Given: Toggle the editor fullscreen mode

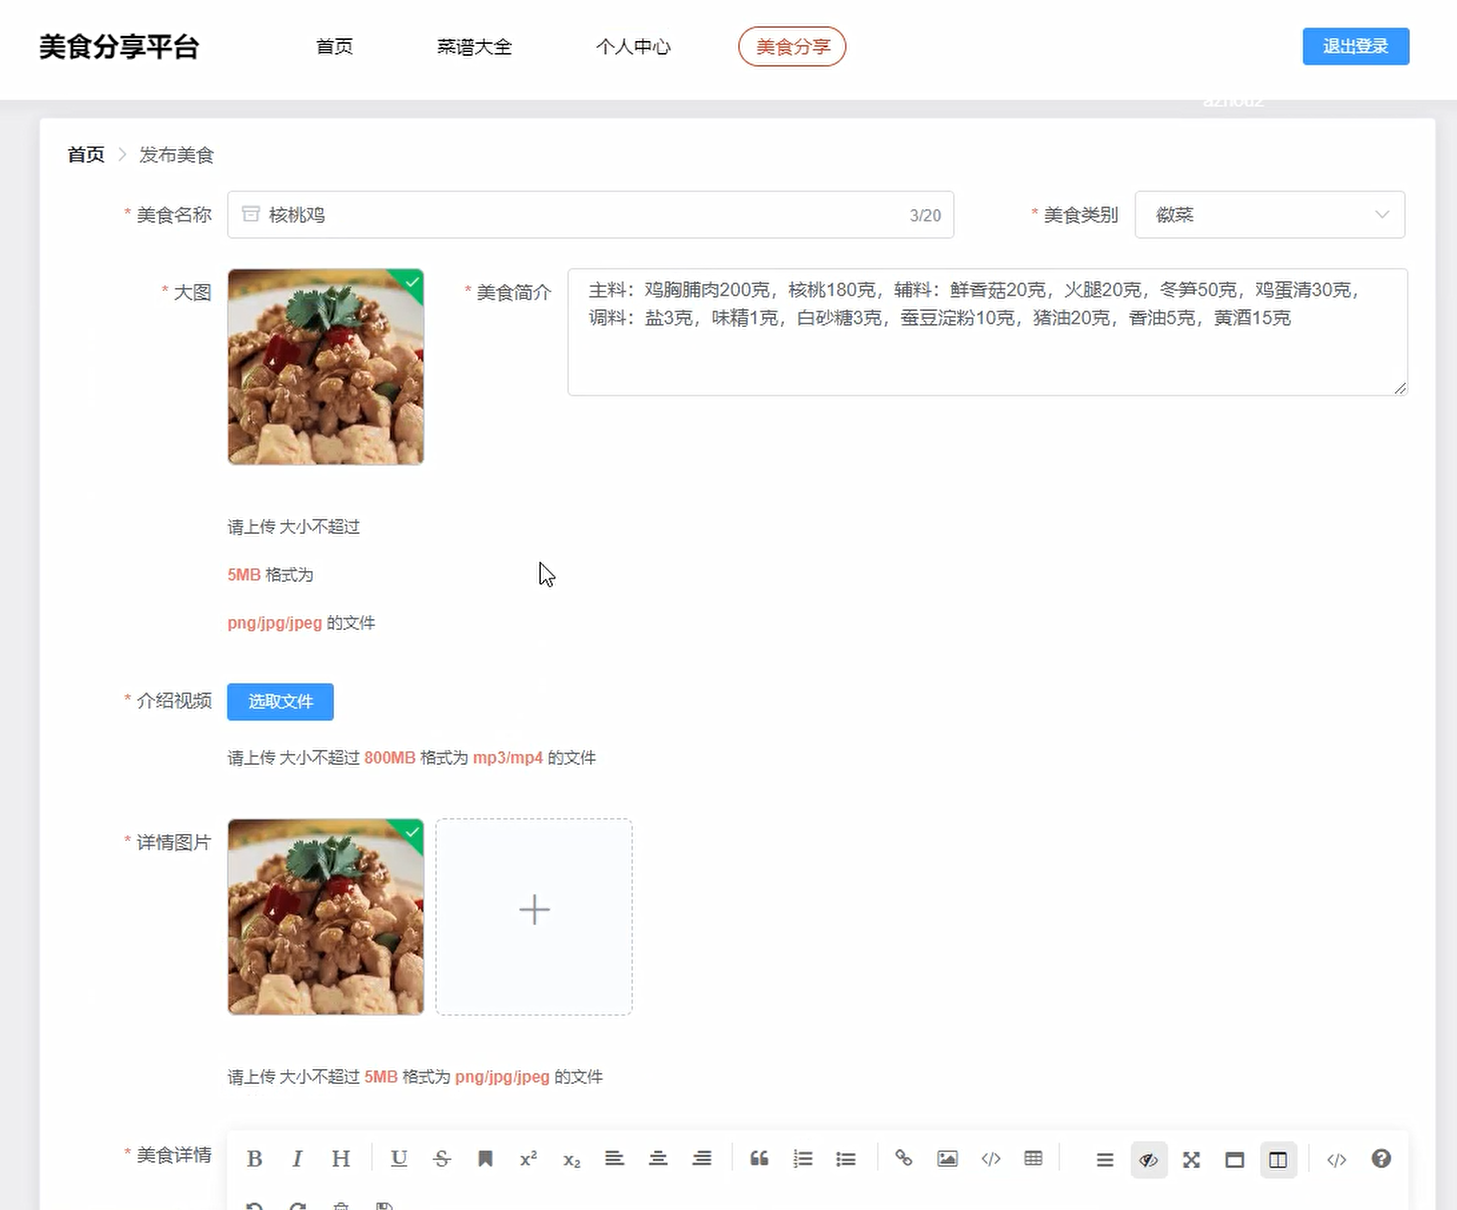Looking at the screenshot, I should pos(1191,1160).
